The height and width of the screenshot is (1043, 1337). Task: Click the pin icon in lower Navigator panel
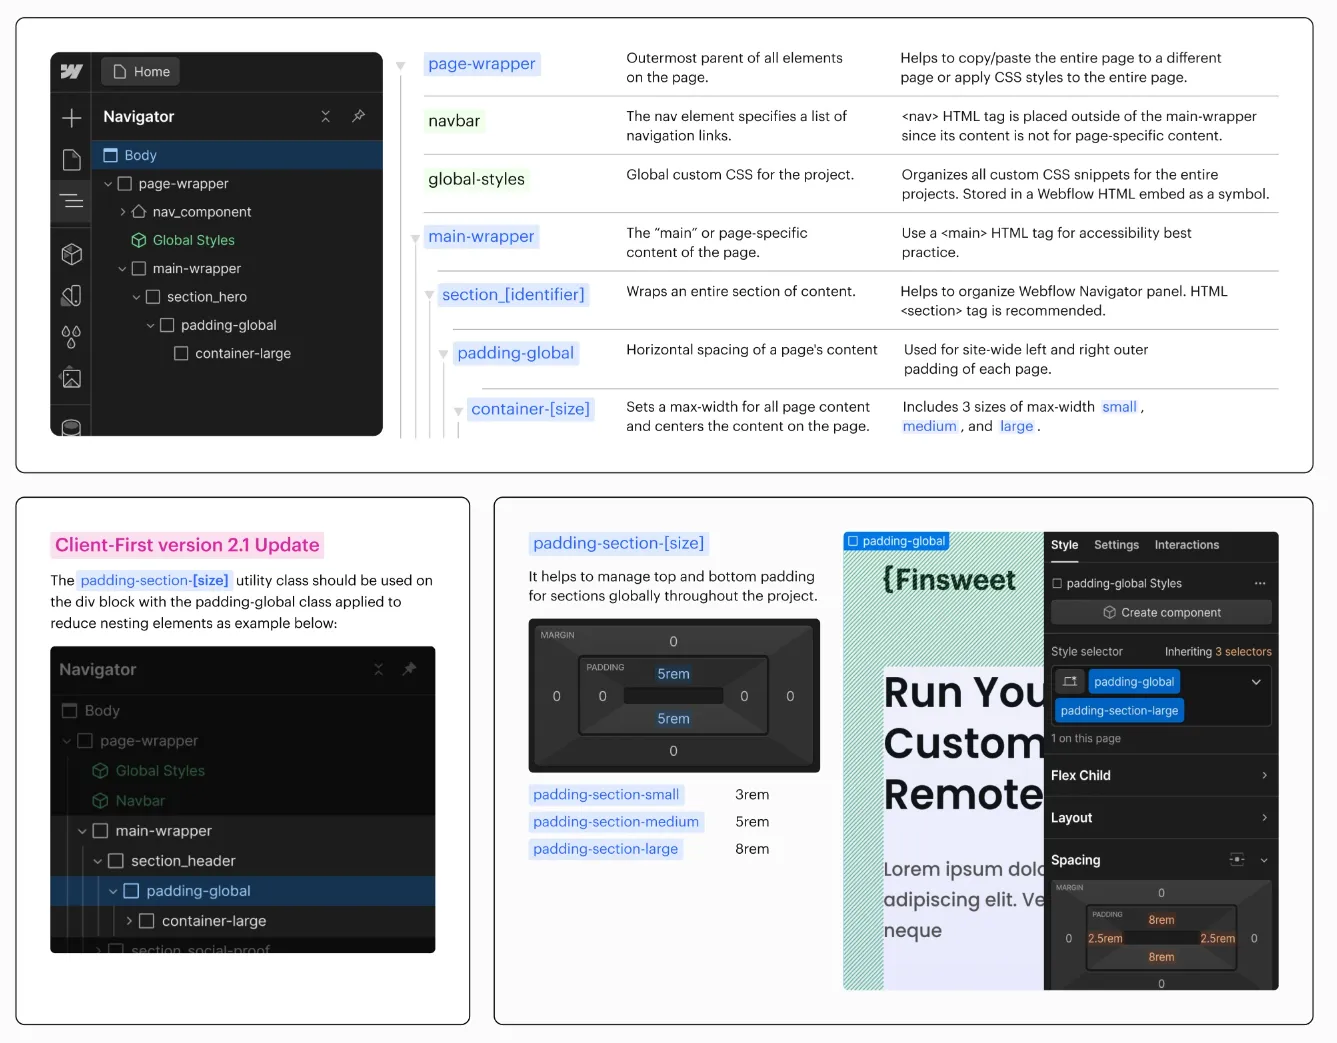[x=409, y=669]
